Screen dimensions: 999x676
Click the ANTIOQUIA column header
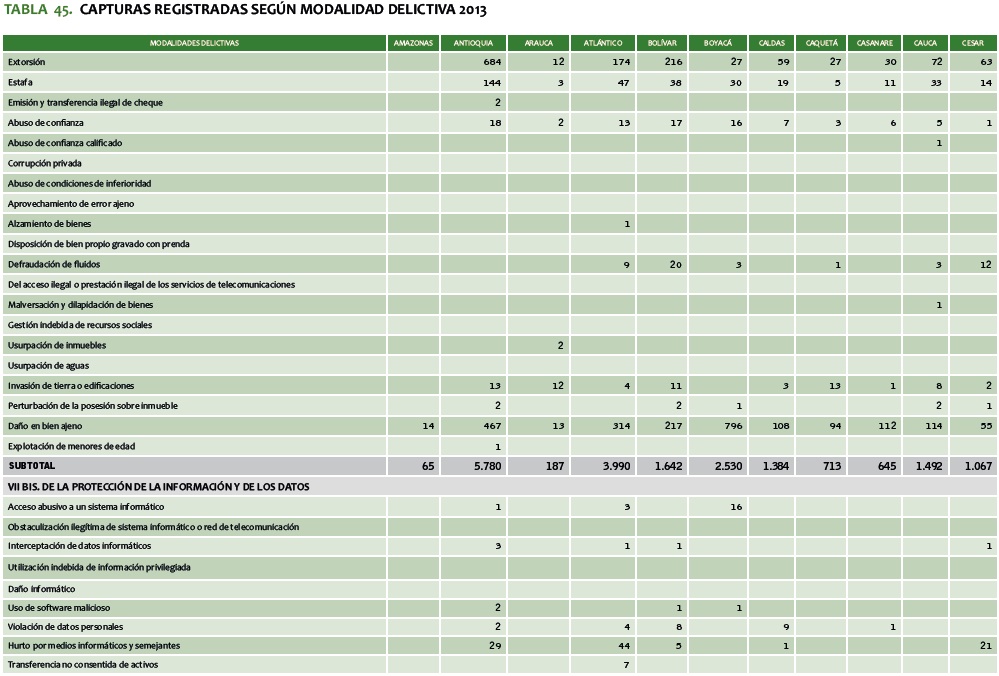point(472,43)
